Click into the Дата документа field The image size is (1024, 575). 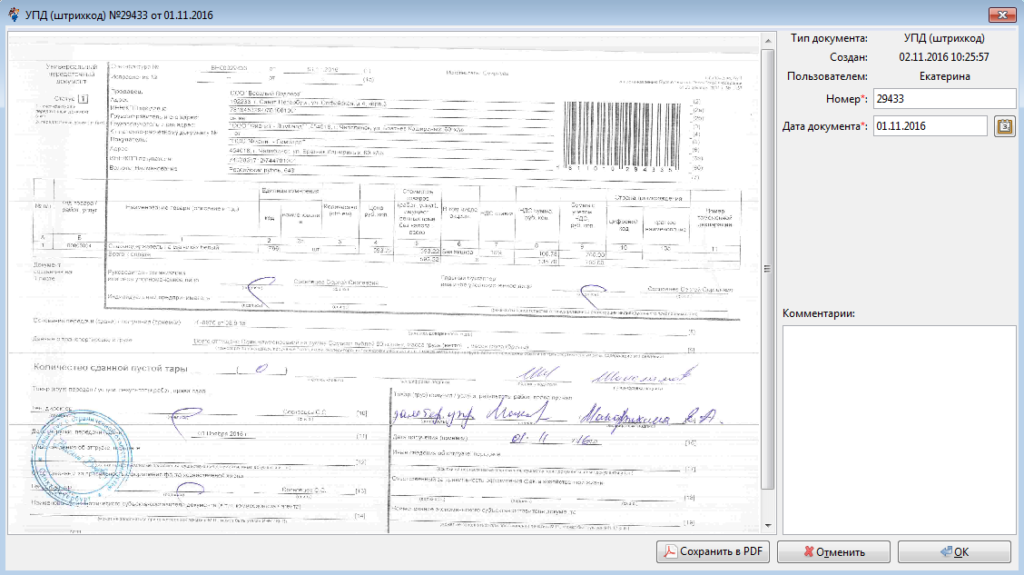(x=930, y=126)
